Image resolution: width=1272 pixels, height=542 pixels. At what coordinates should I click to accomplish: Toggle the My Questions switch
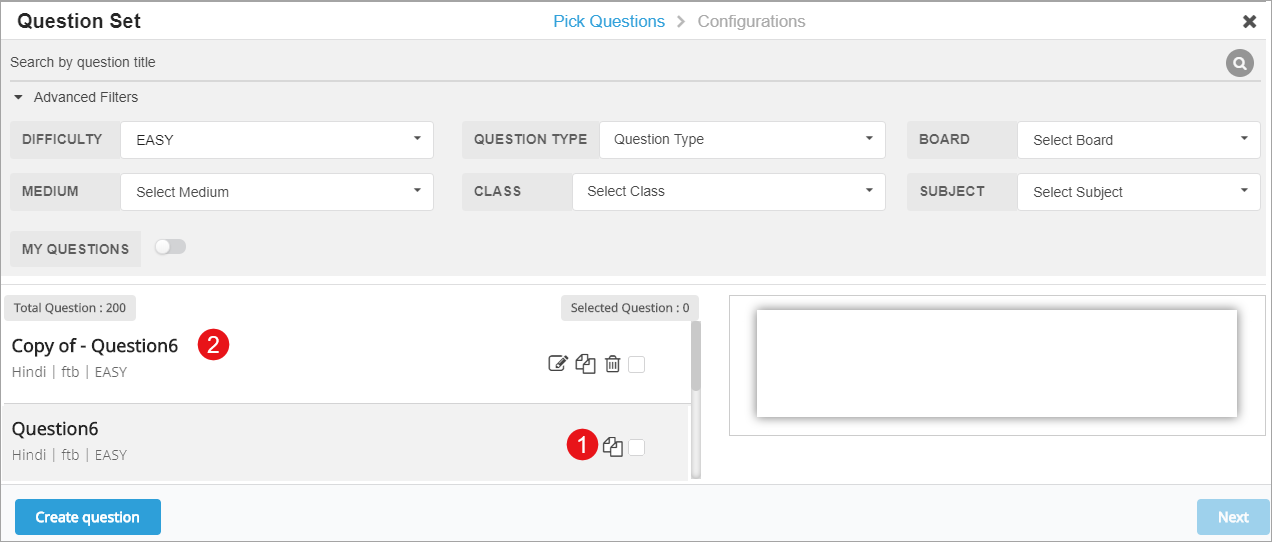tap(170, 247)
